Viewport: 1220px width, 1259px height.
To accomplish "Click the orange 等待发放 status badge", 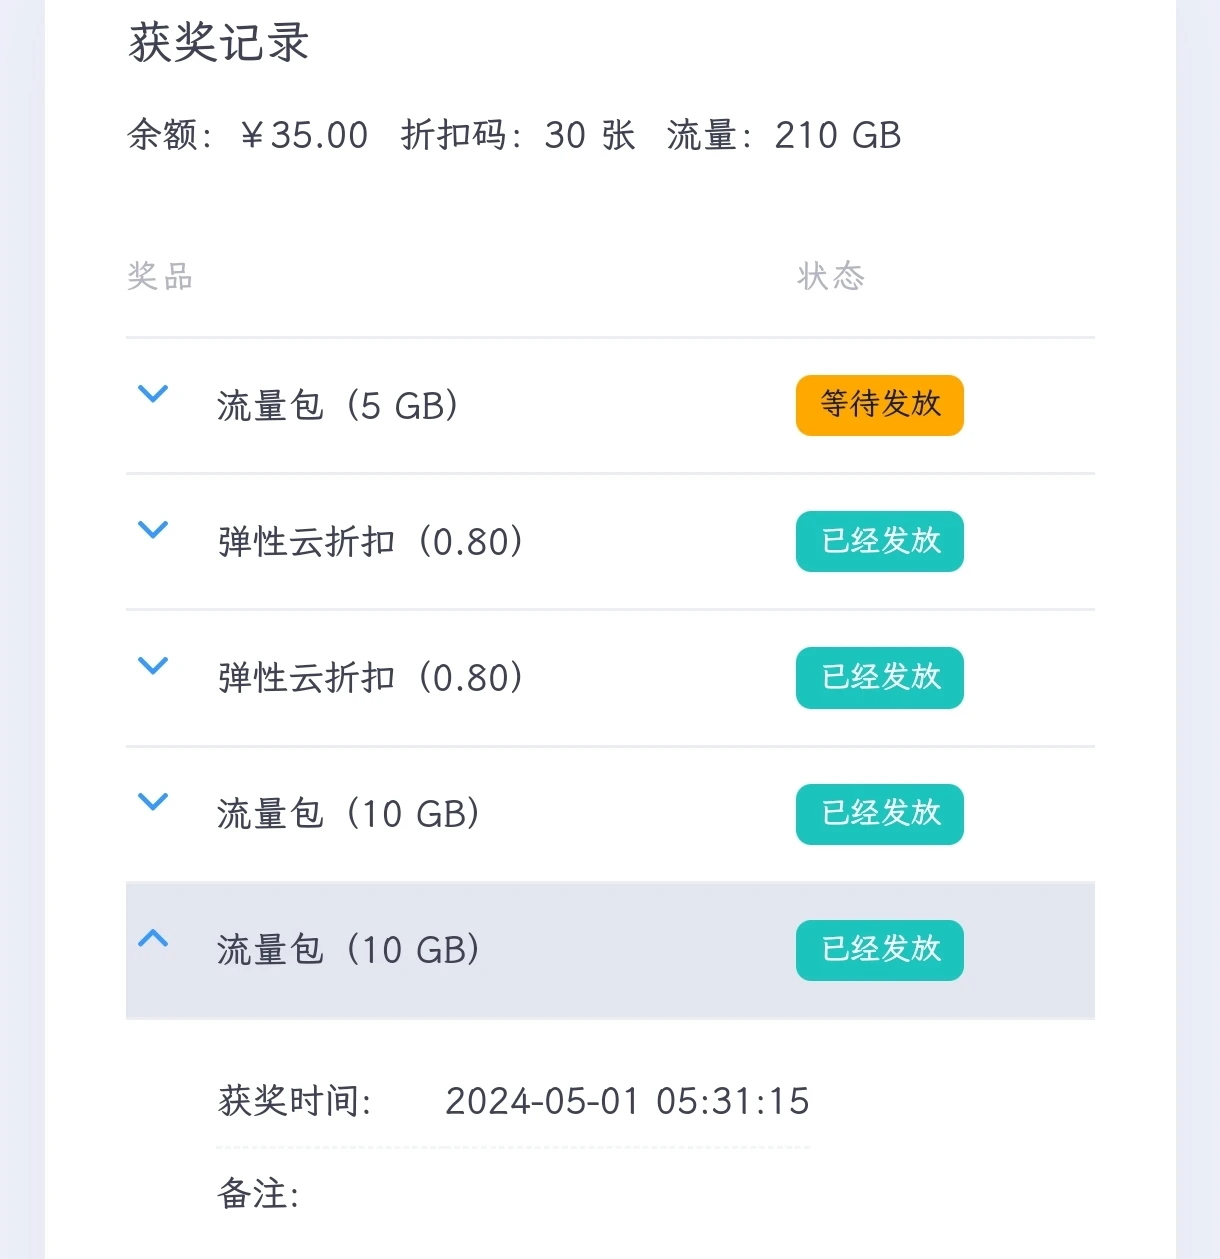I will coord(879,405).
